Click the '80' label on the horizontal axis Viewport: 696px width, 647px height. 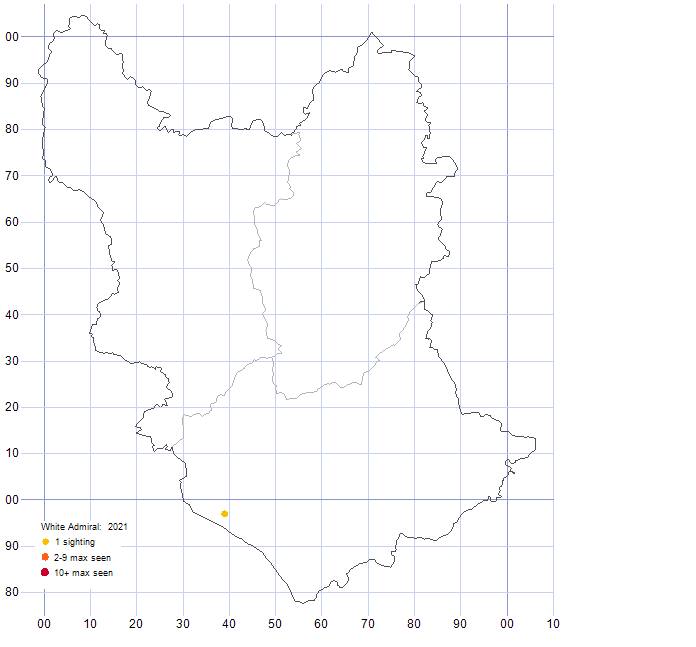(x=414, y=623)
